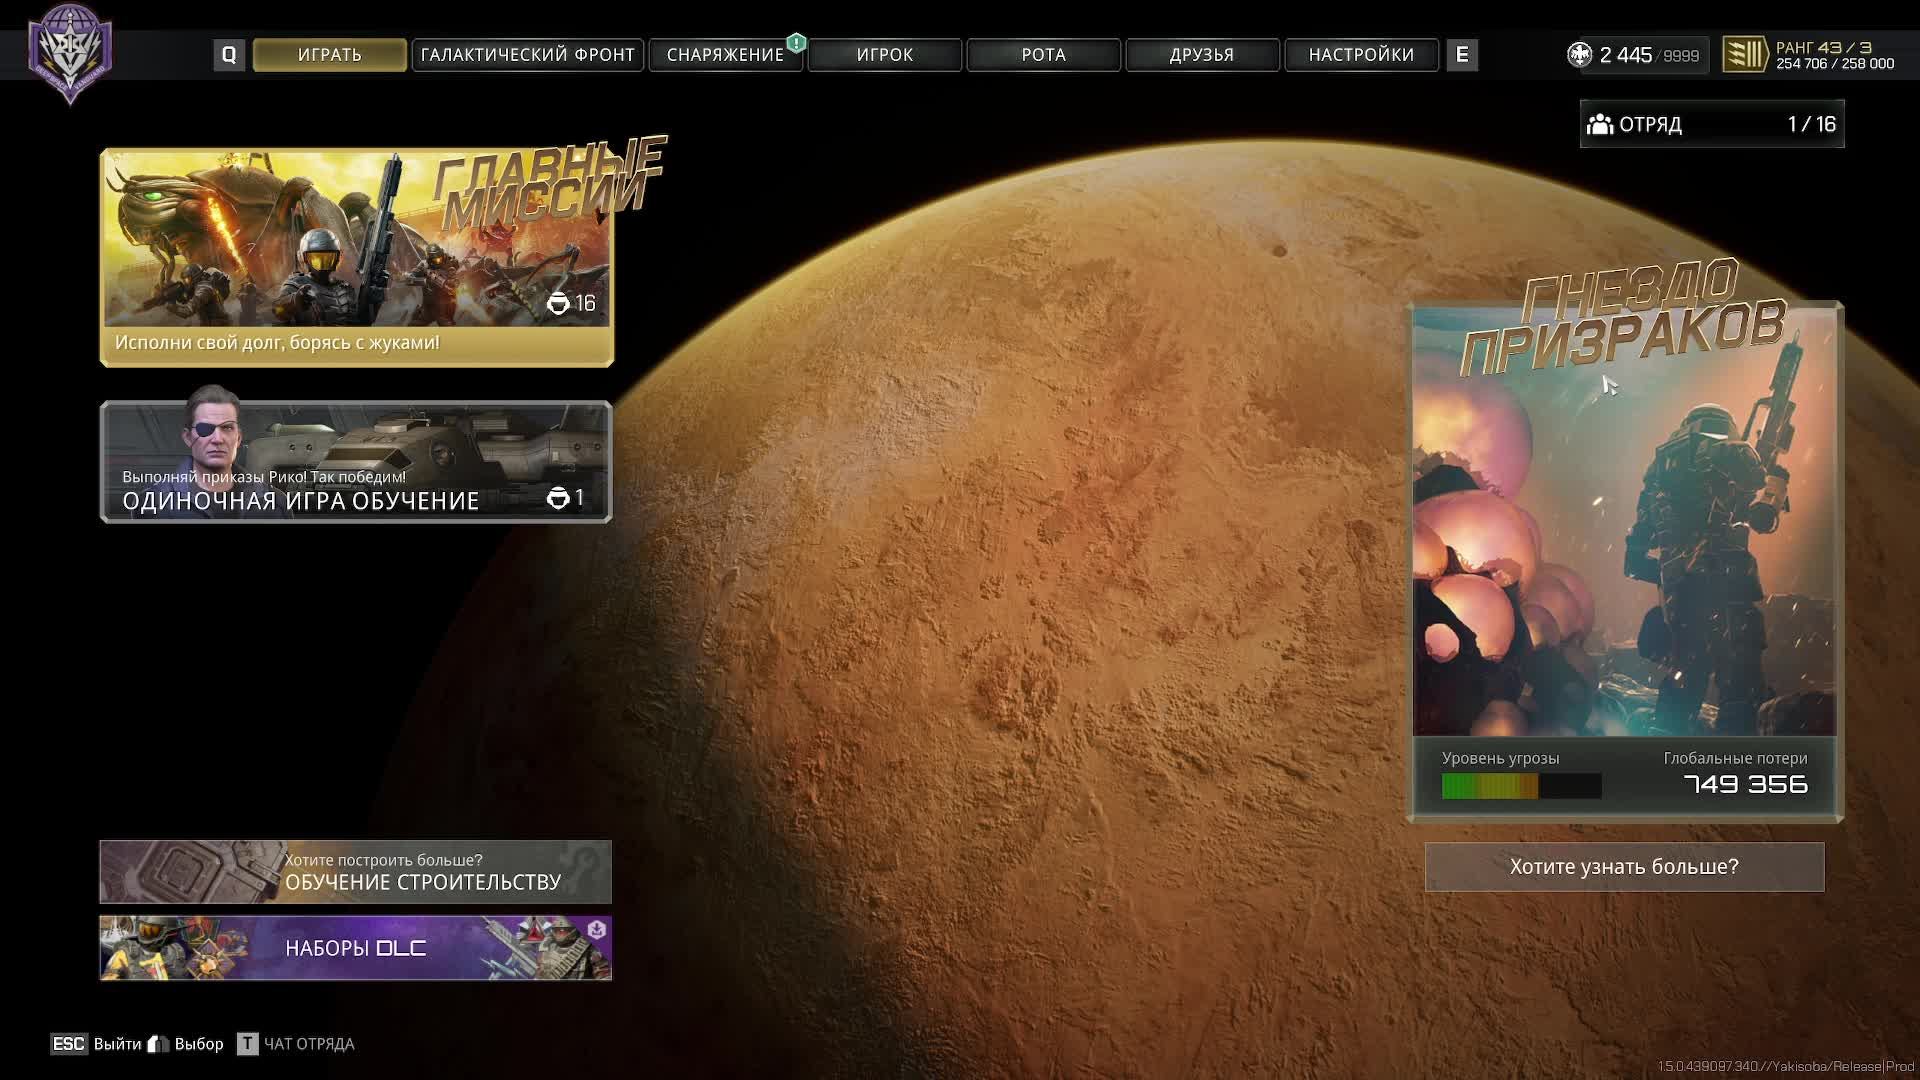Image resolution: width=1920 pixels, height=1080 pixels.
Task: Switch to the ИГРОК tab
Action: (884, 55)
